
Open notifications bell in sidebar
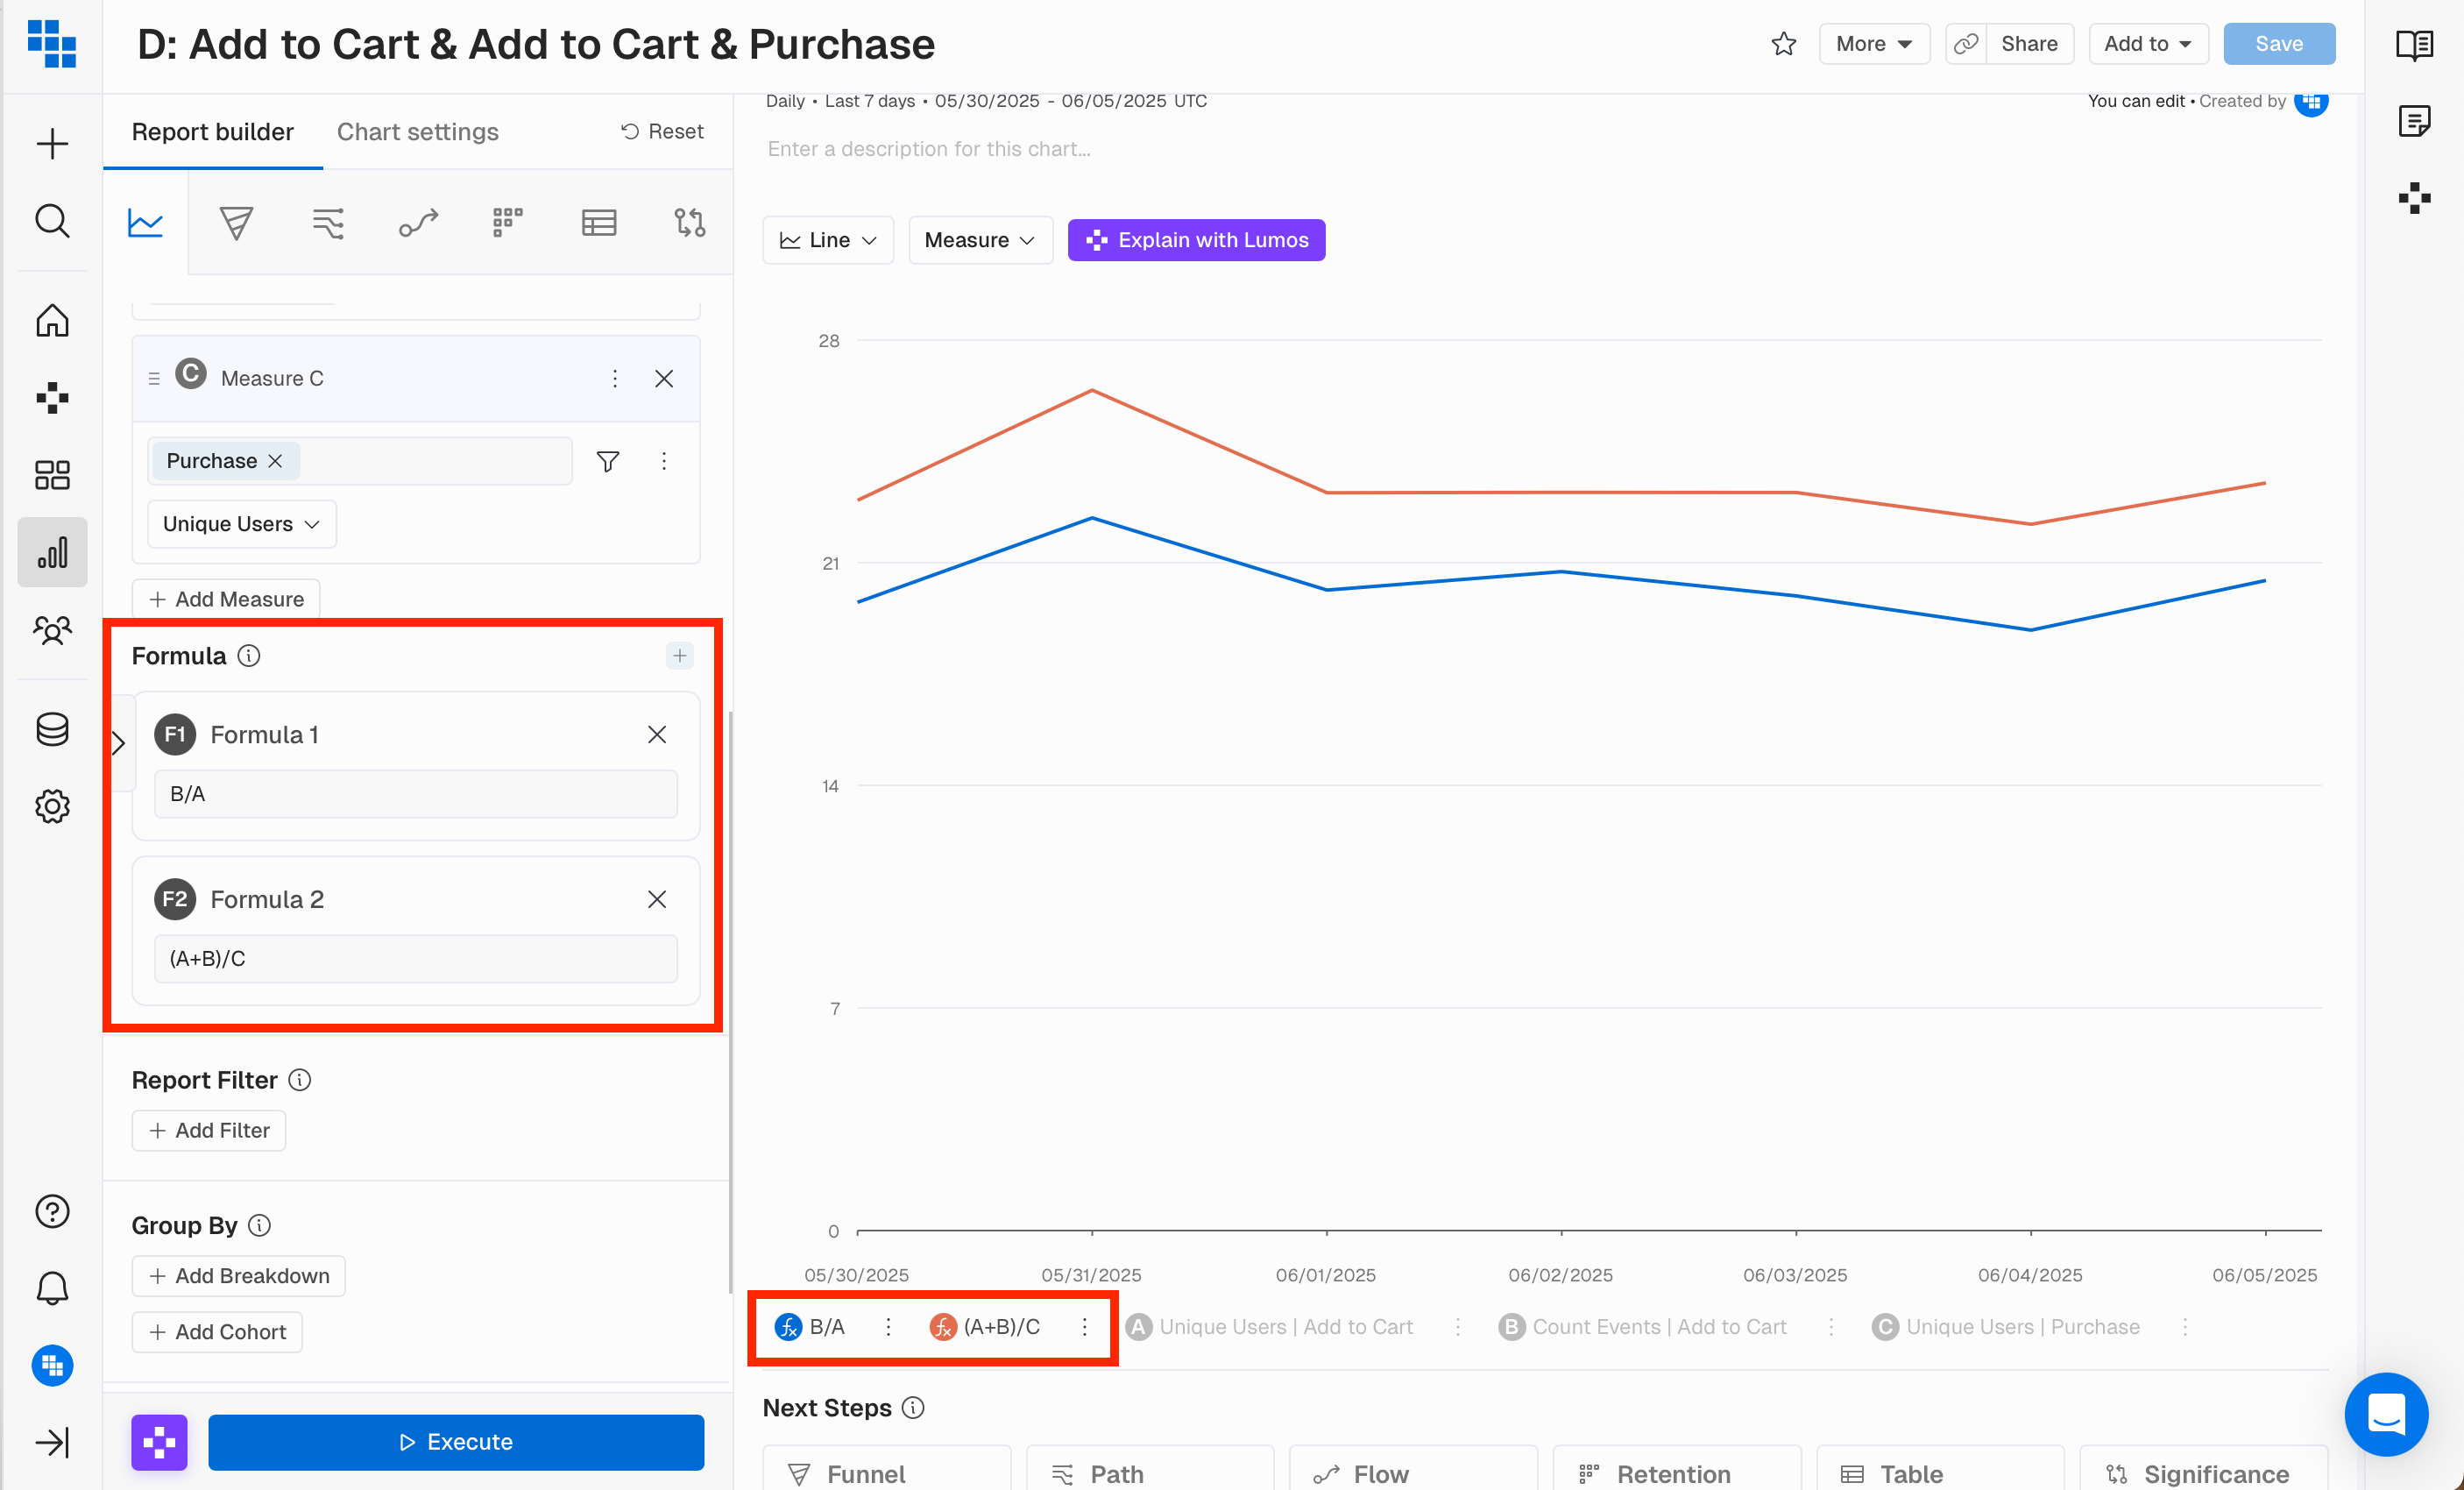point(52,1288)
